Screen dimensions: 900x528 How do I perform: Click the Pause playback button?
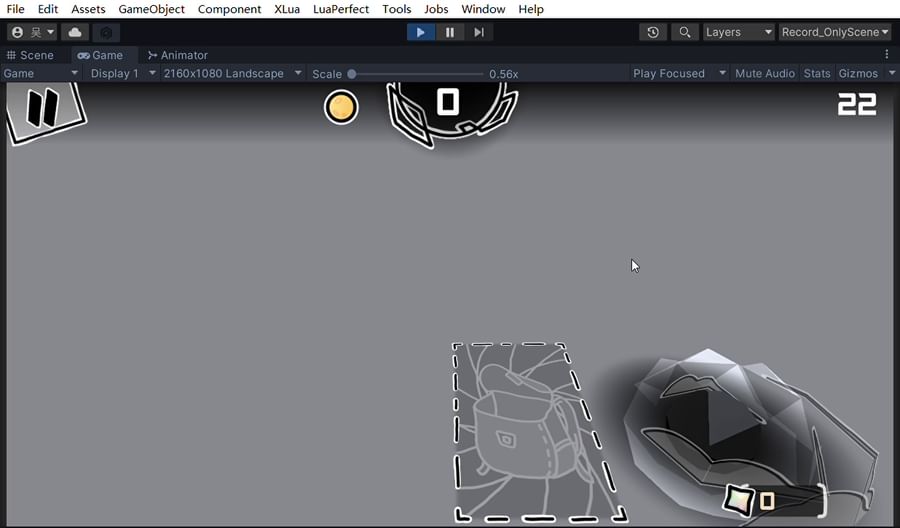pyautogui.click(x=450, y=32)
